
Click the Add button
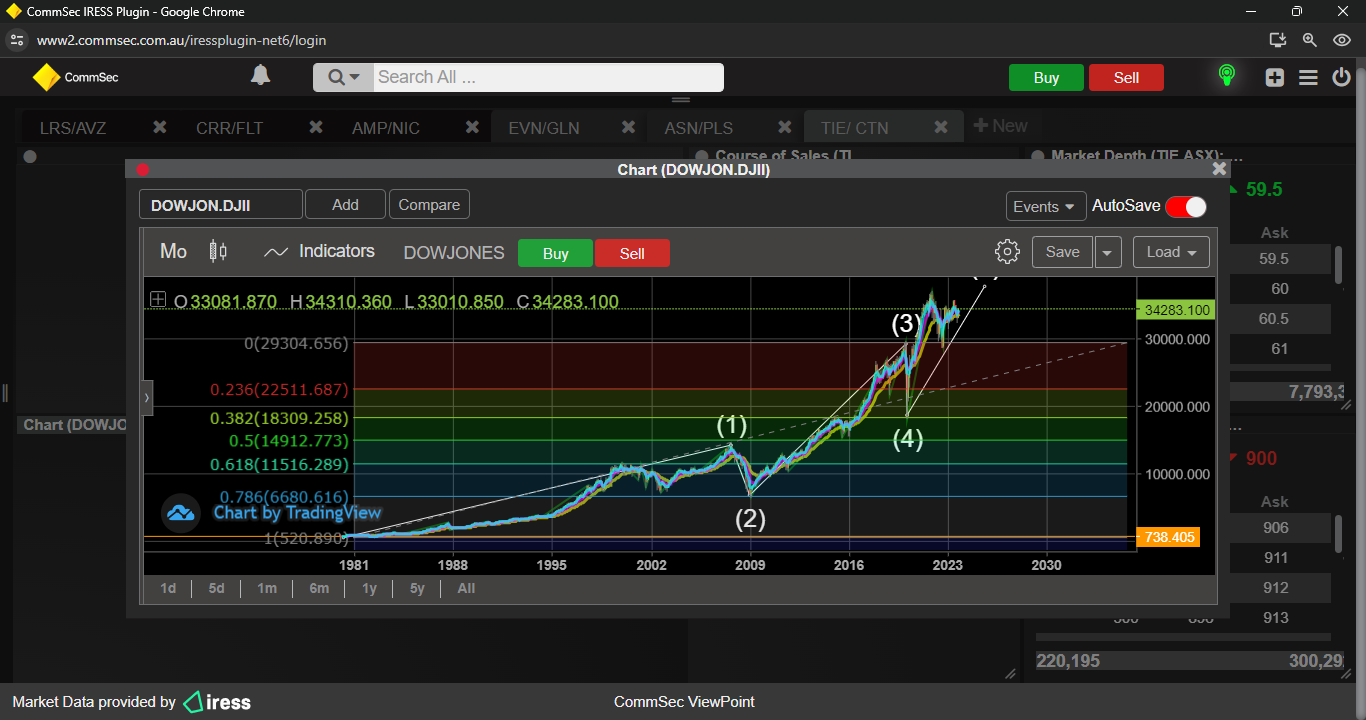point(345,204)
